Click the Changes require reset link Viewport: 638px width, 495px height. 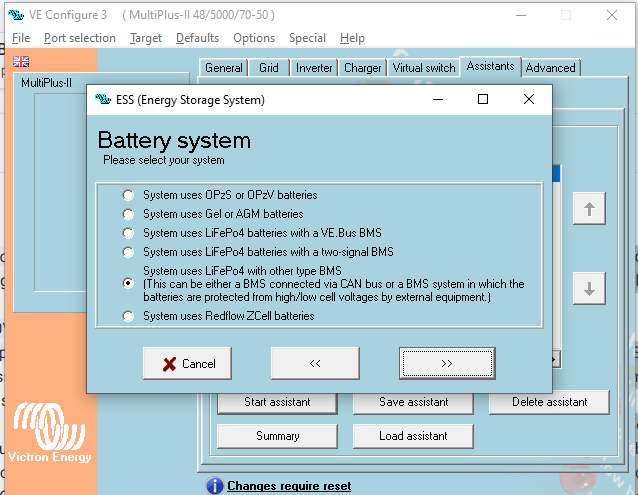coord(289,486)
